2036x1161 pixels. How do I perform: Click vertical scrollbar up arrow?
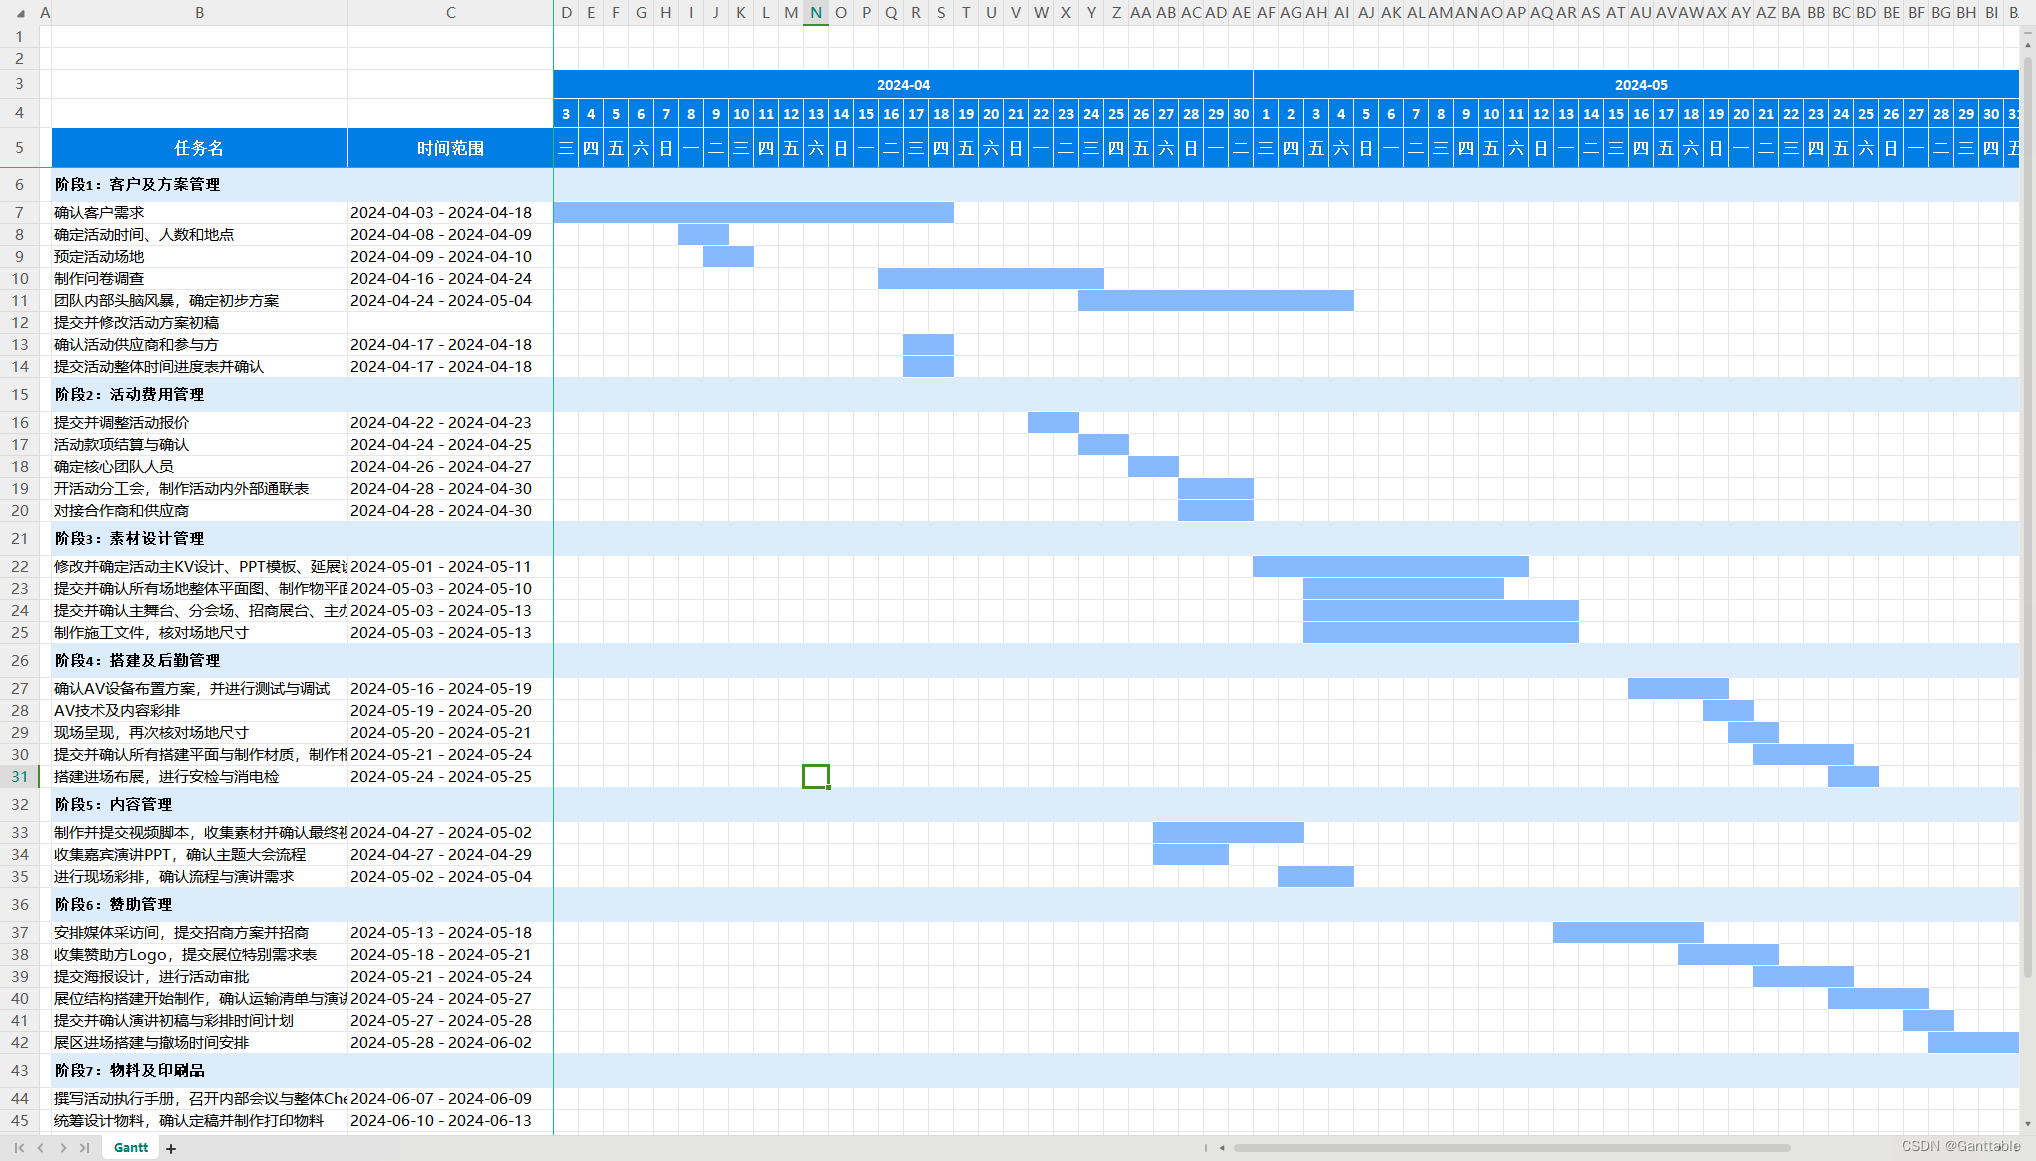pos(2028,44)
